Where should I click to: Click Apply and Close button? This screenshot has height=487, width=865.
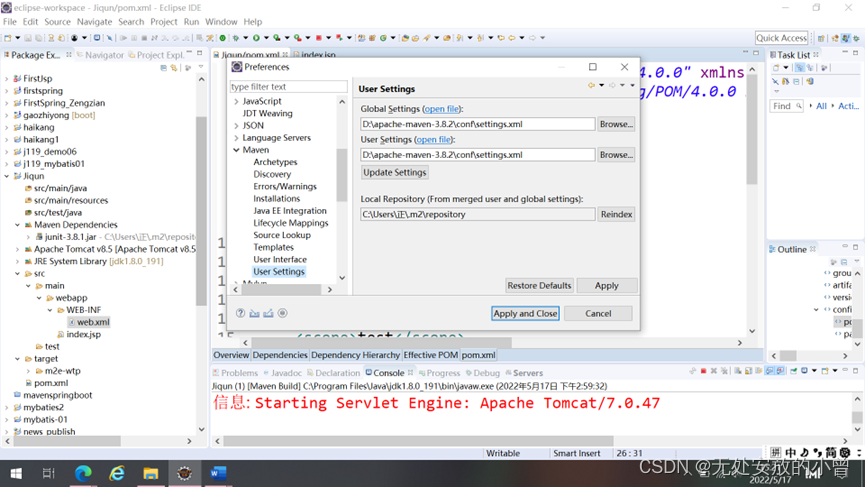(x=525, y=313)
